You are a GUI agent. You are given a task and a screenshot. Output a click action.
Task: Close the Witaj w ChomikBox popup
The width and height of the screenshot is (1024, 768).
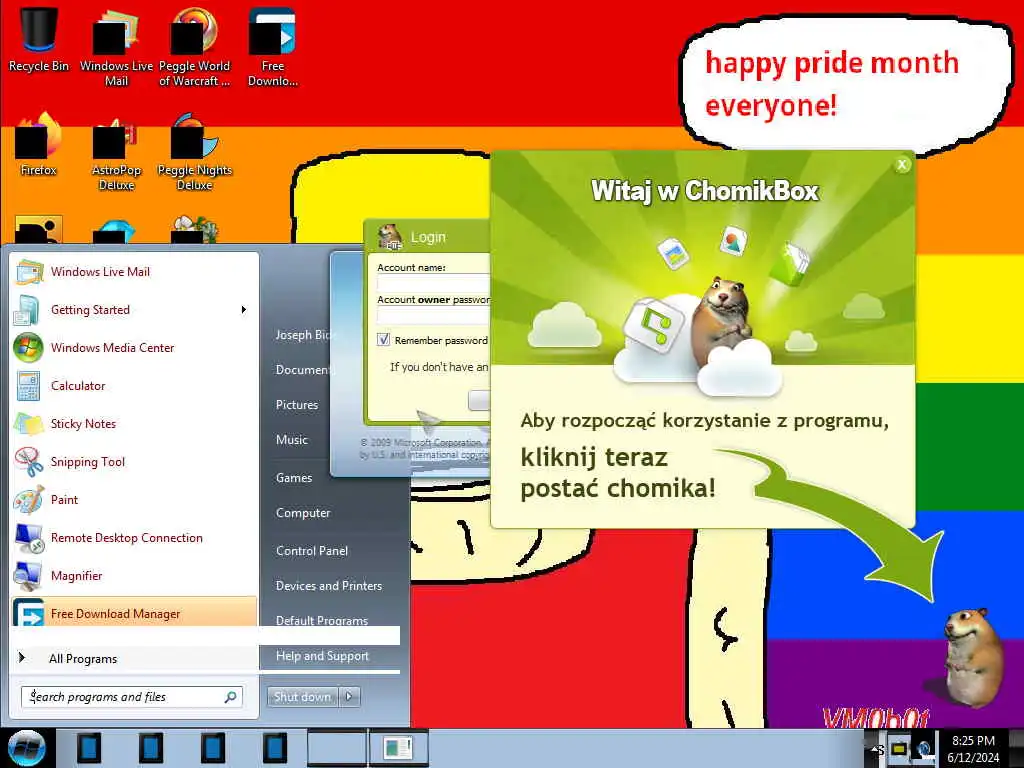pyautogui.click(x=902, y=165)
